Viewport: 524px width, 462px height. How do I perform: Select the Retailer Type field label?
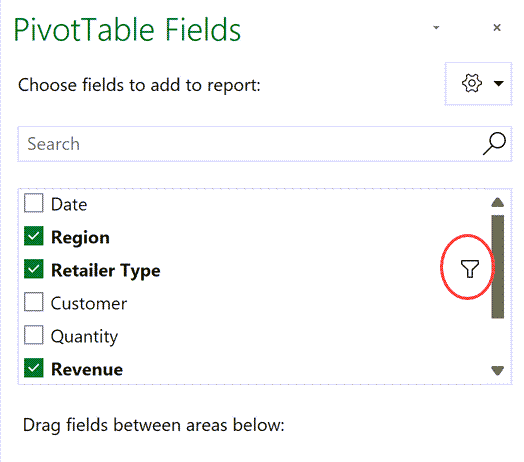tap(106, 270)
